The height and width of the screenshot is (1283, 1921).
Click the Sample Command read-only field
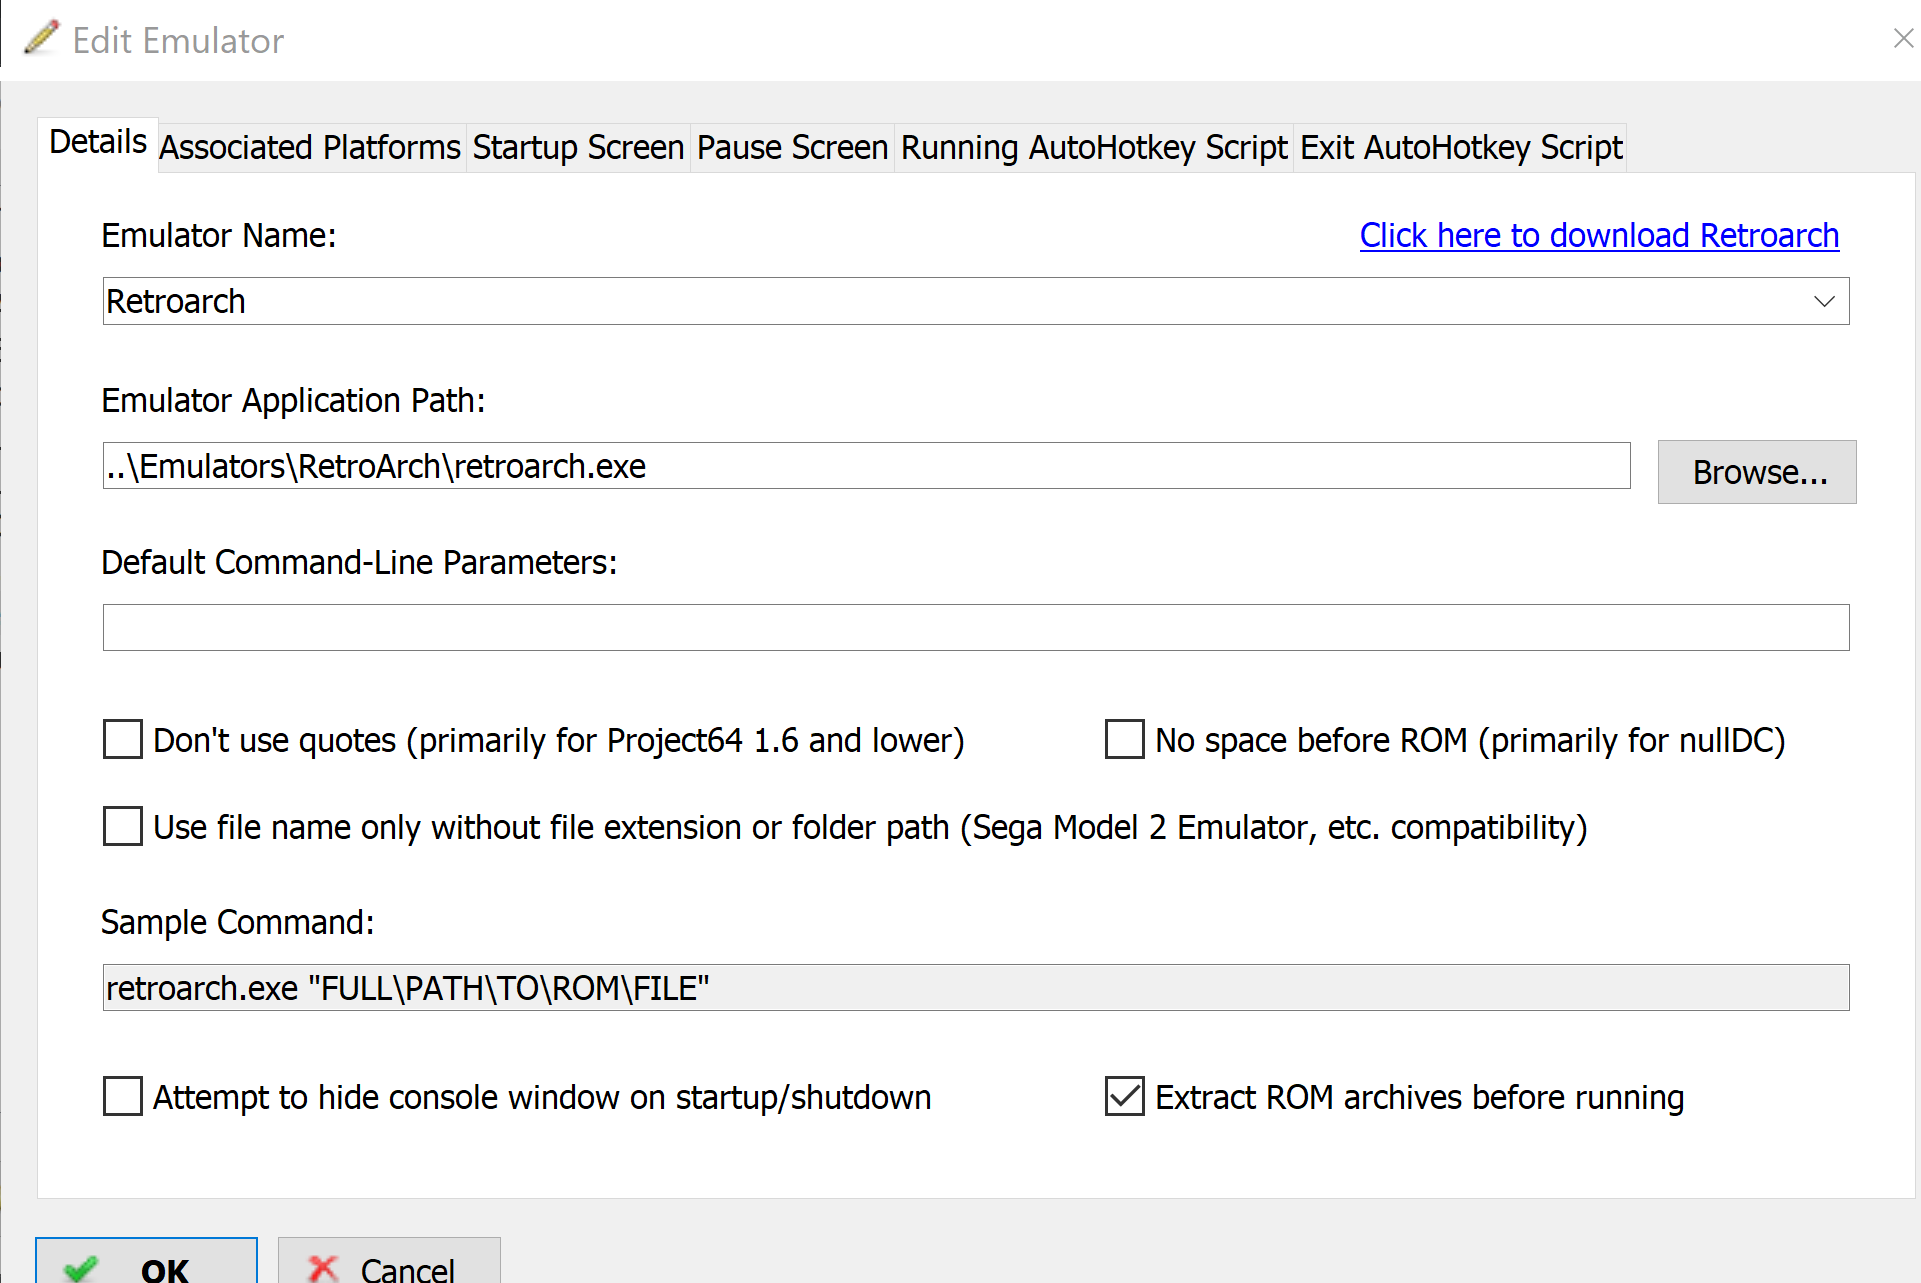click(x=976, y=988)
